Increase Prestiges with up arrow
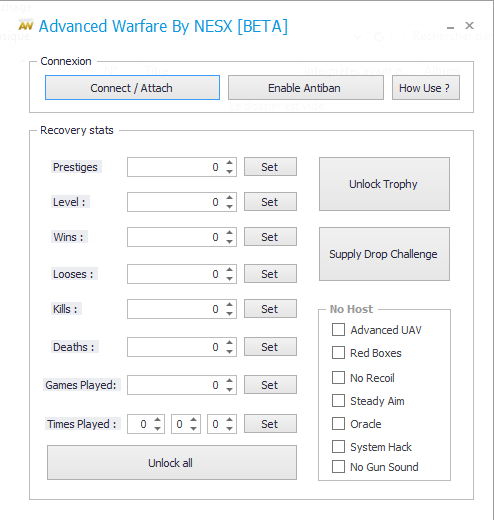 (x=229, y=162)
